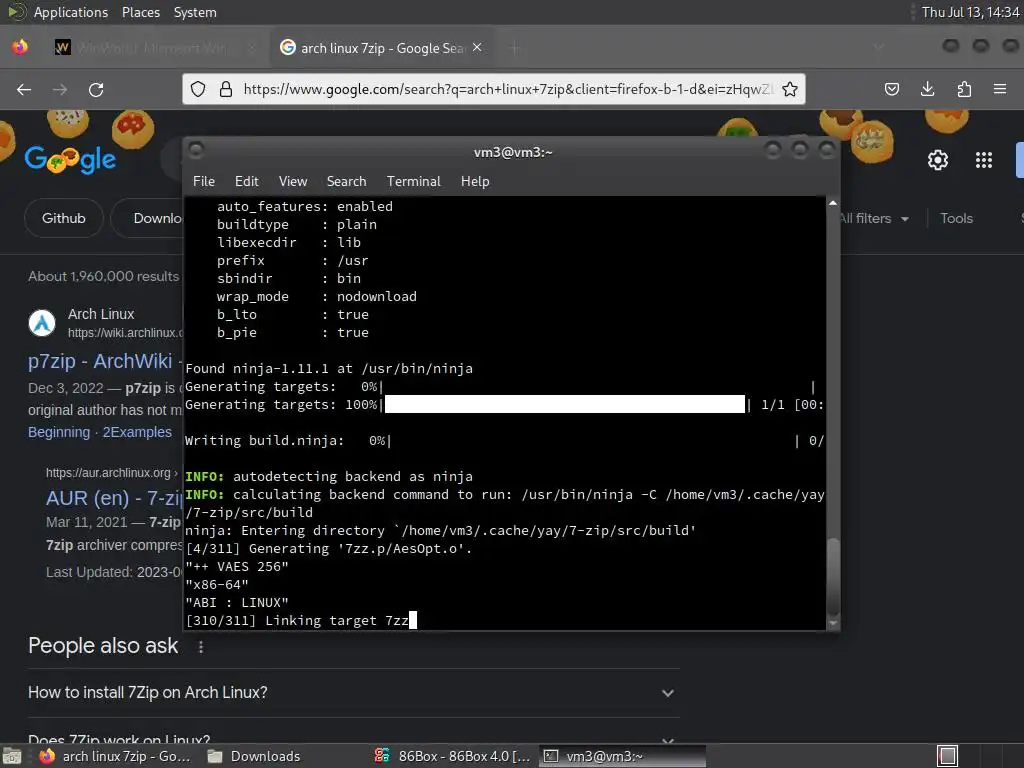The height and width of the screenshot is (768, 1024).
Task: Open Firefox downloads arrow icon
Action: pyautogui.click(x=927, y=89)
